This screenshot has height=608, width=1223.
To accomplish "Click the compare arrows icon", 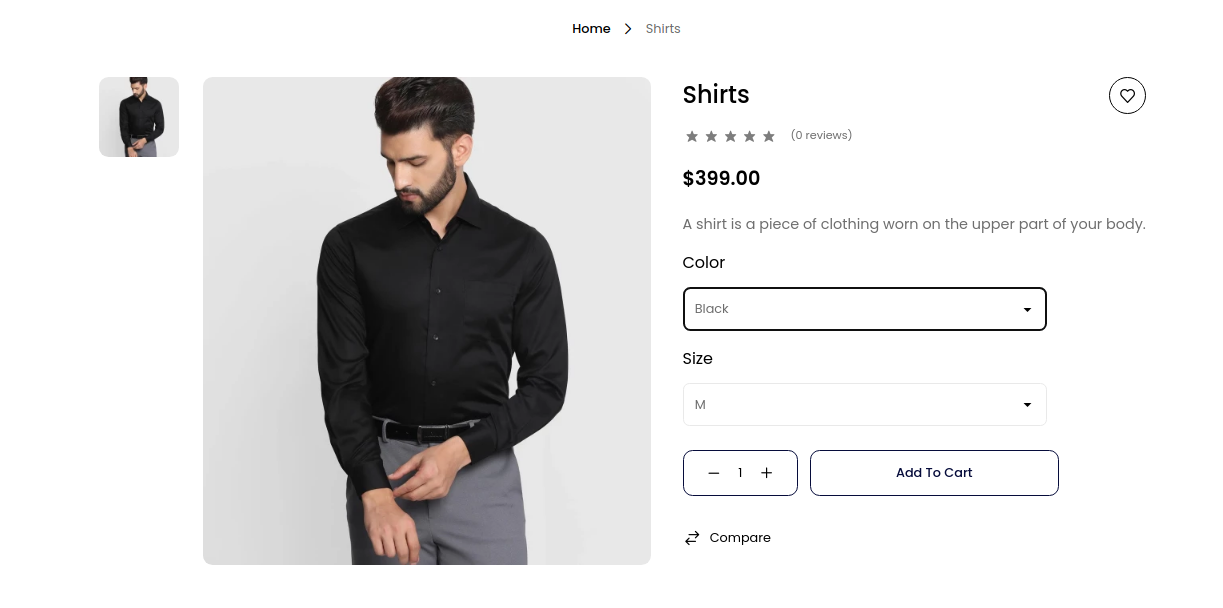I will click(x=692, y=538).
